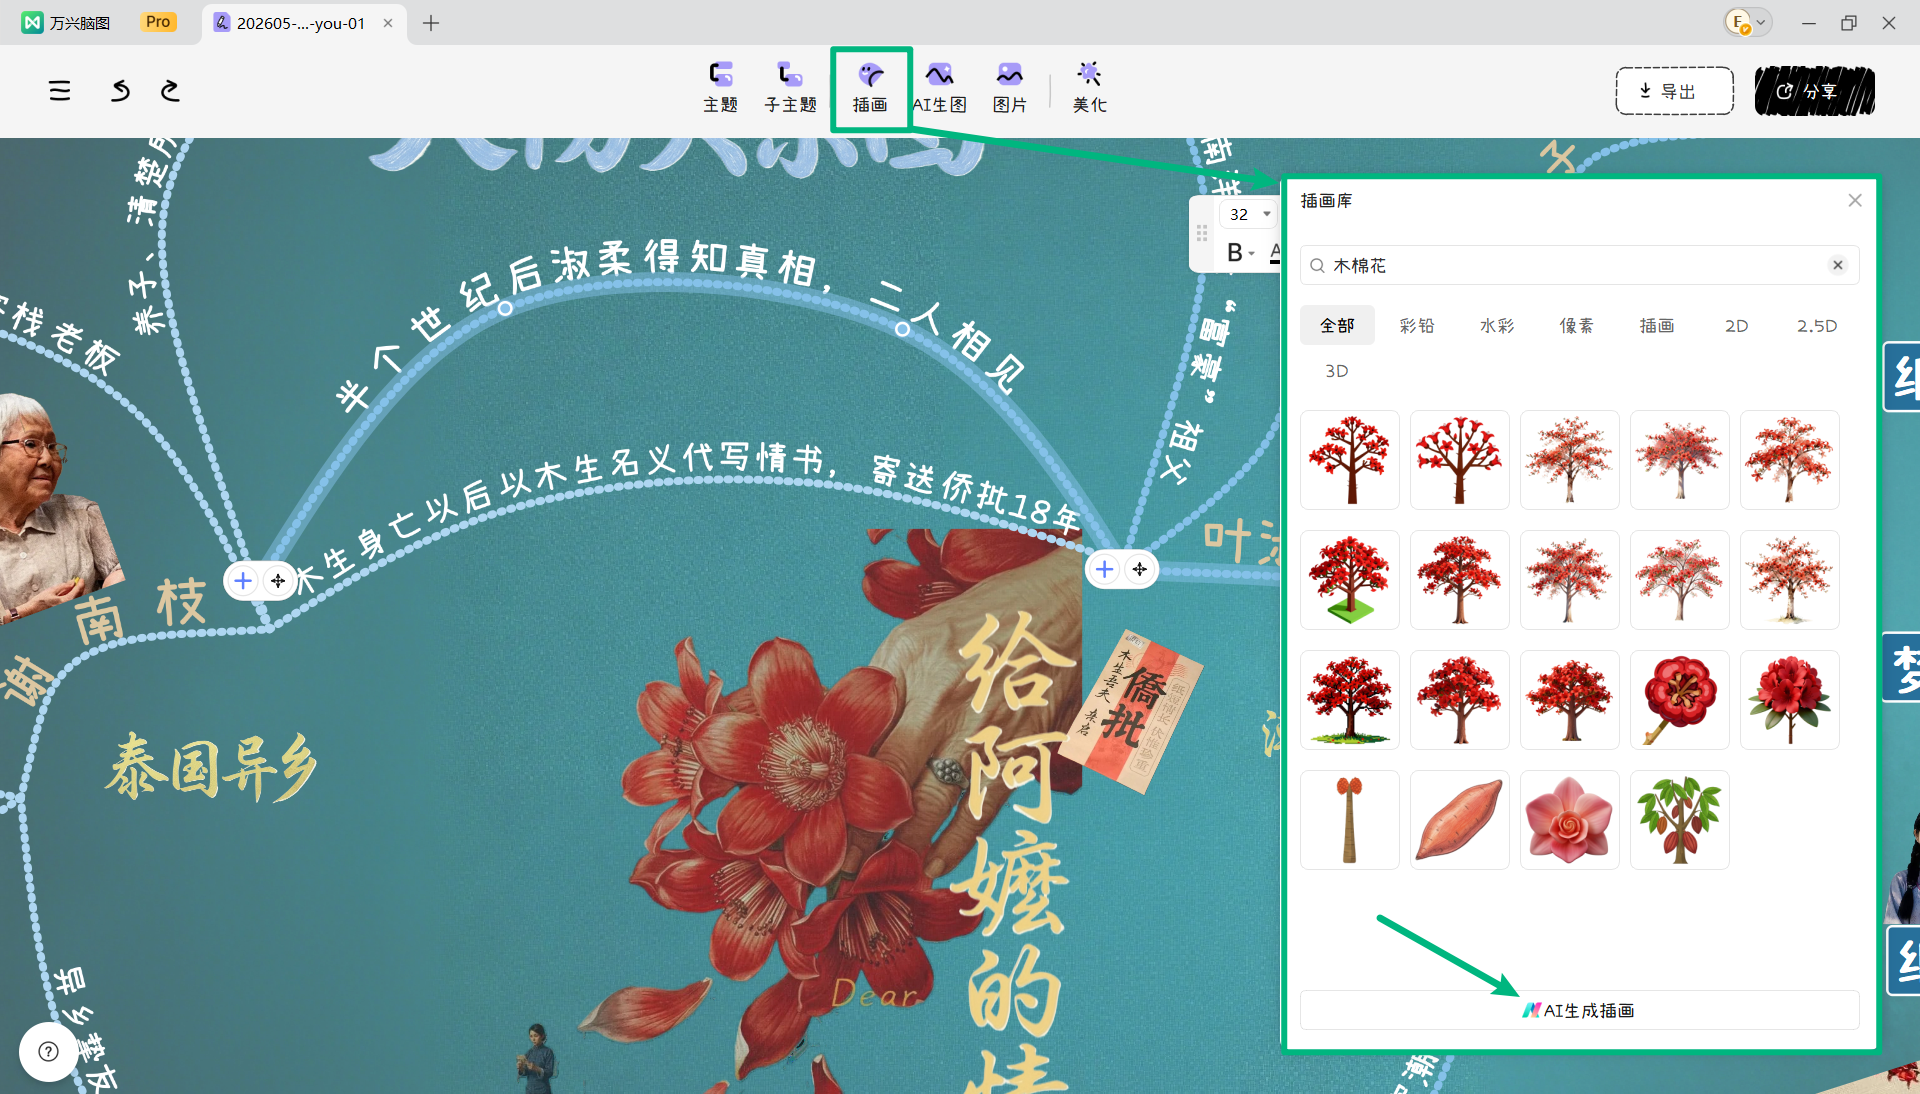The width and height of the screenshot is (1920, 1094).
Task: Insert first red kapok tree illustration
Action: coord(1350,460)
